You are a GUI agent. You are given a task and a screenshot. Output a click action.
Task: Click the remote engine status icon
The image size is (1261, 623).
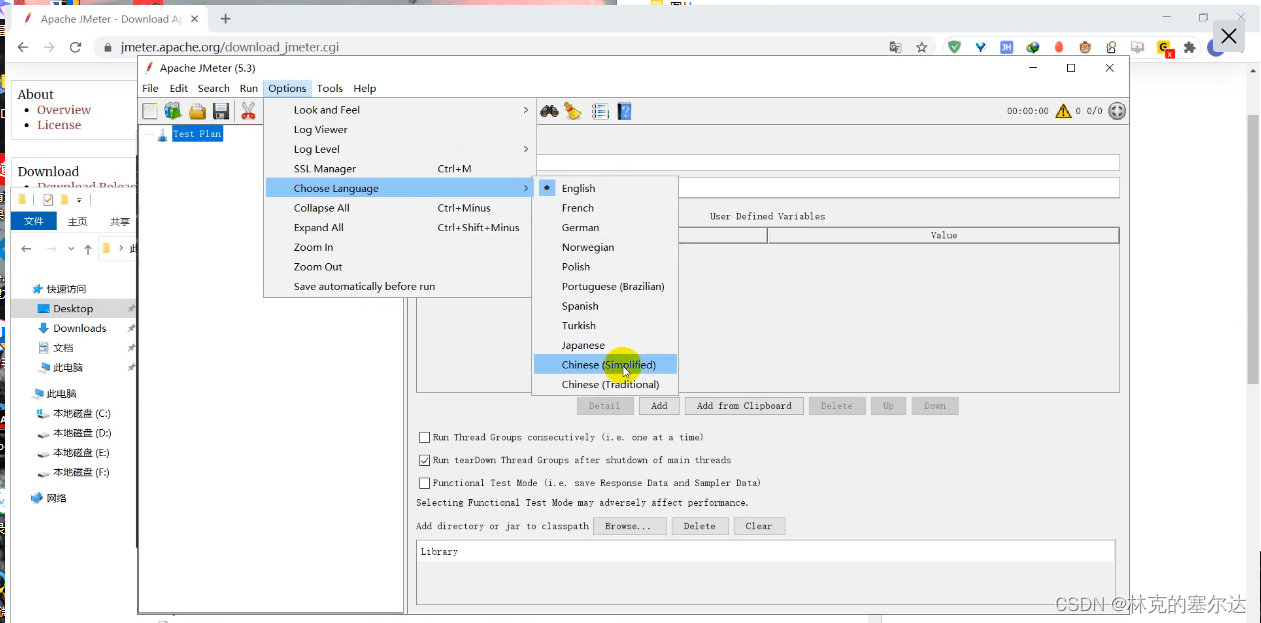[x=1117, y=111]
